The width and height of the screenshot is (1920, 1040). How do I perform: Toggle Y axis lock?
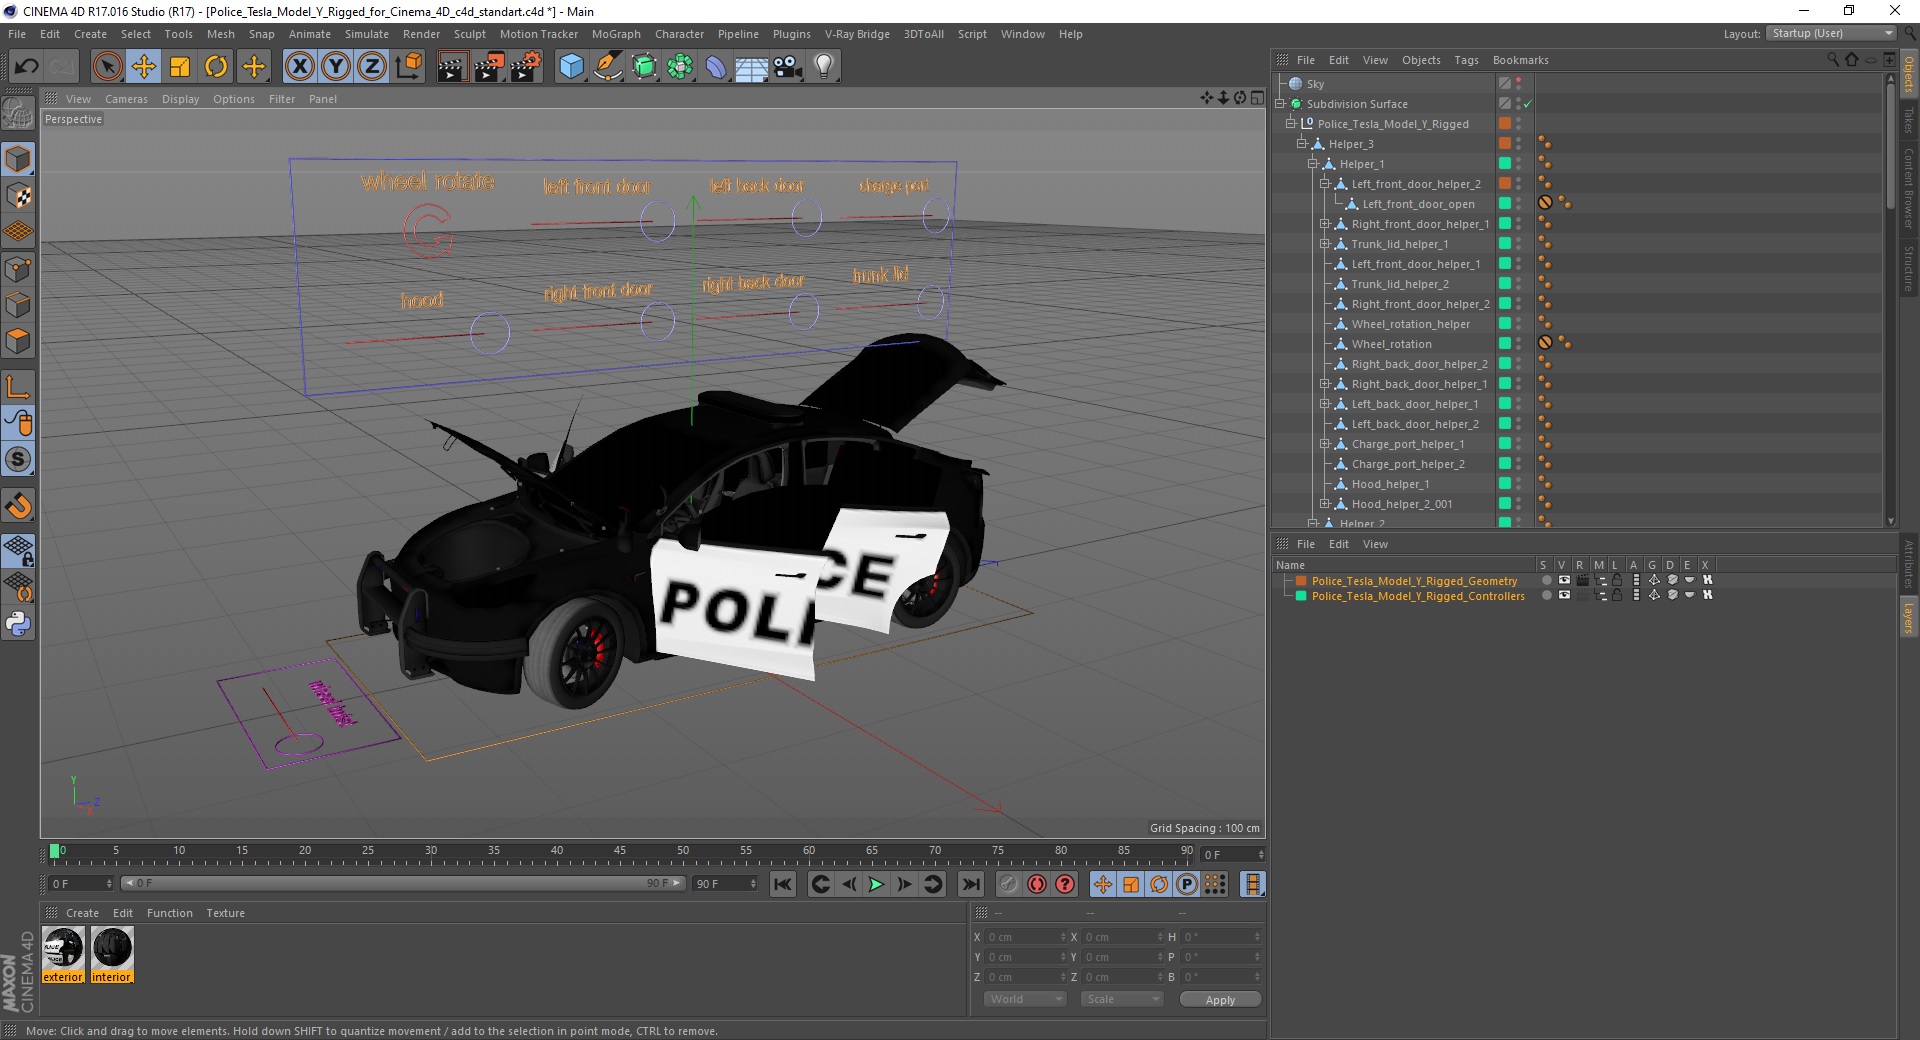coord(336,67)
